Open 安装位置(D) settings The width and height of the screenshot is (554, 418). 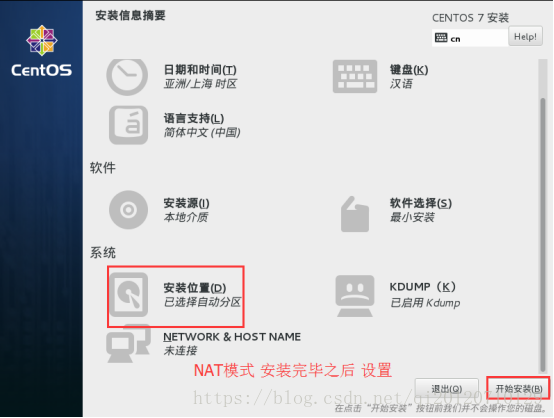(x=195, y=288)
